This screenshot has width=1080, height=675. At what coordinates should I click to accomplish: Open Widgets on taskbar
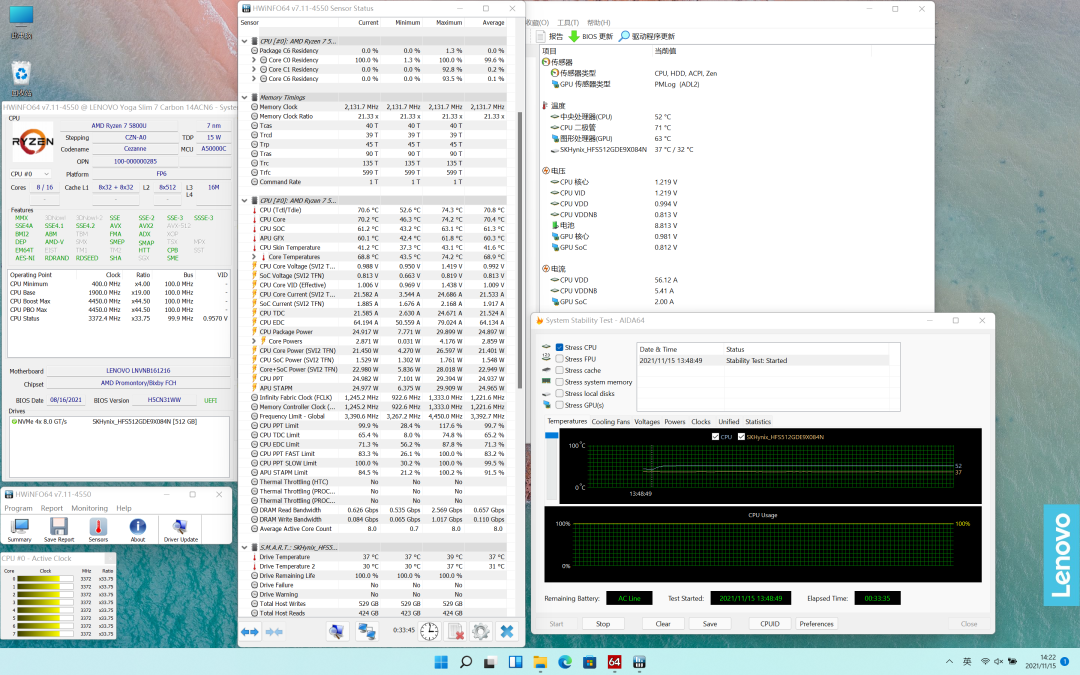515,662
